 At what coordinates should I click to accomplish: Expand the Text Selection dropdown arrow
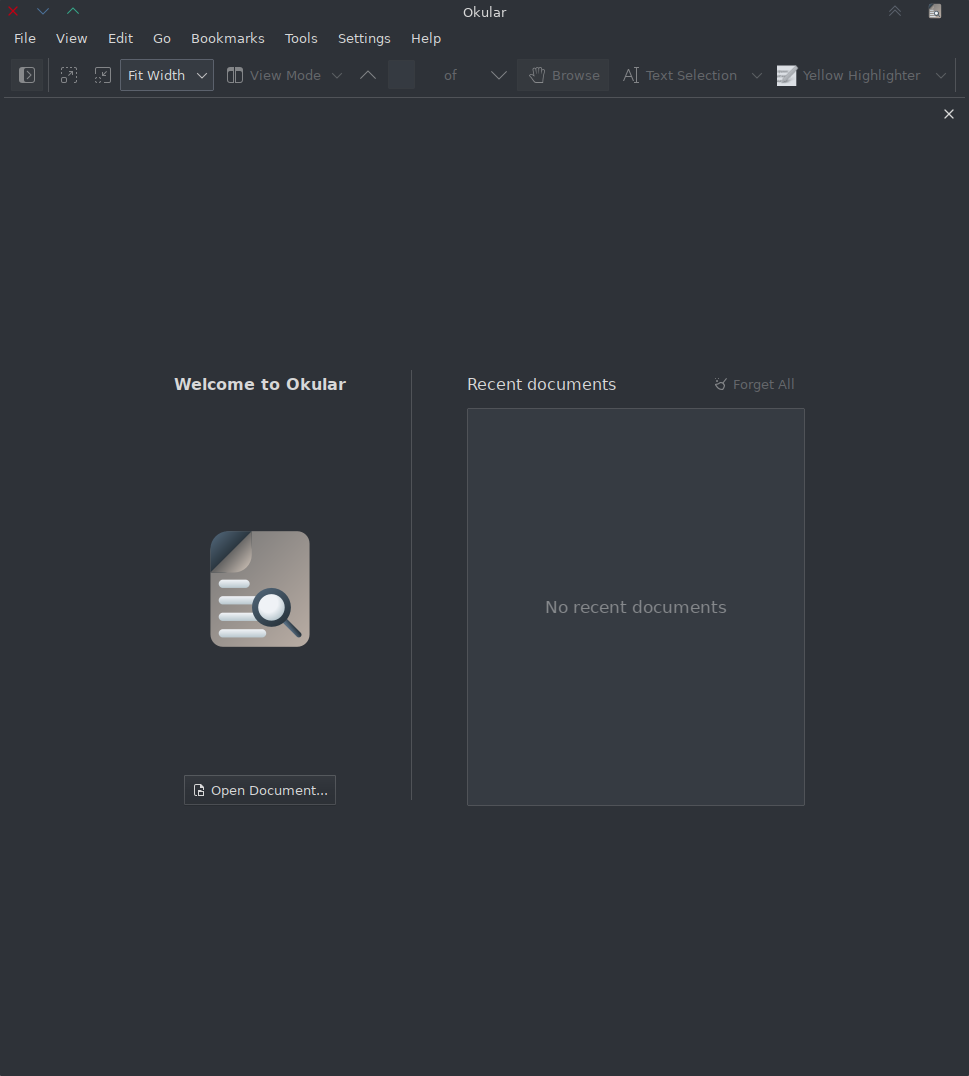click(756, 75)
